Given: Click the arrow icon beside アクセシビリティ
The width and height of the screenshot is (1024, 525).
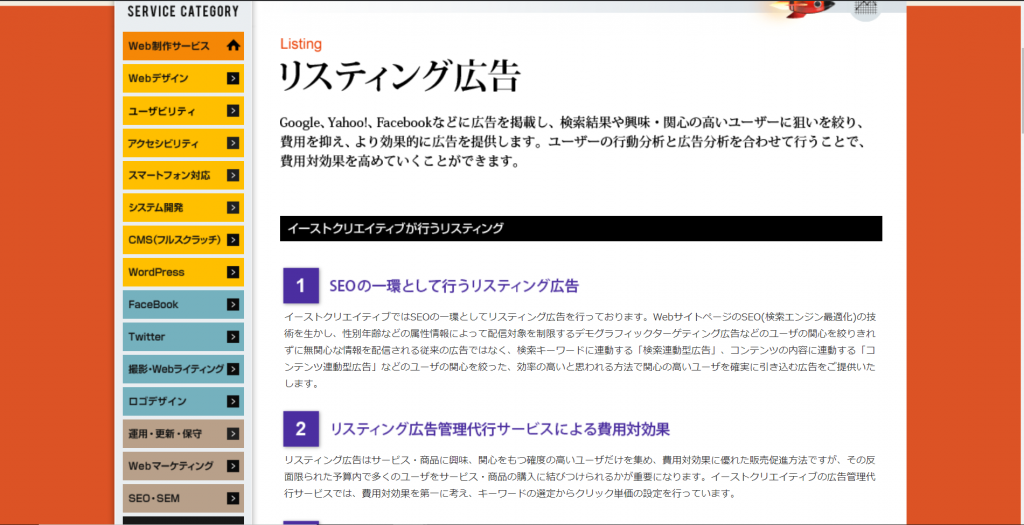Looking at the screenshot, I should pos(233,143).
